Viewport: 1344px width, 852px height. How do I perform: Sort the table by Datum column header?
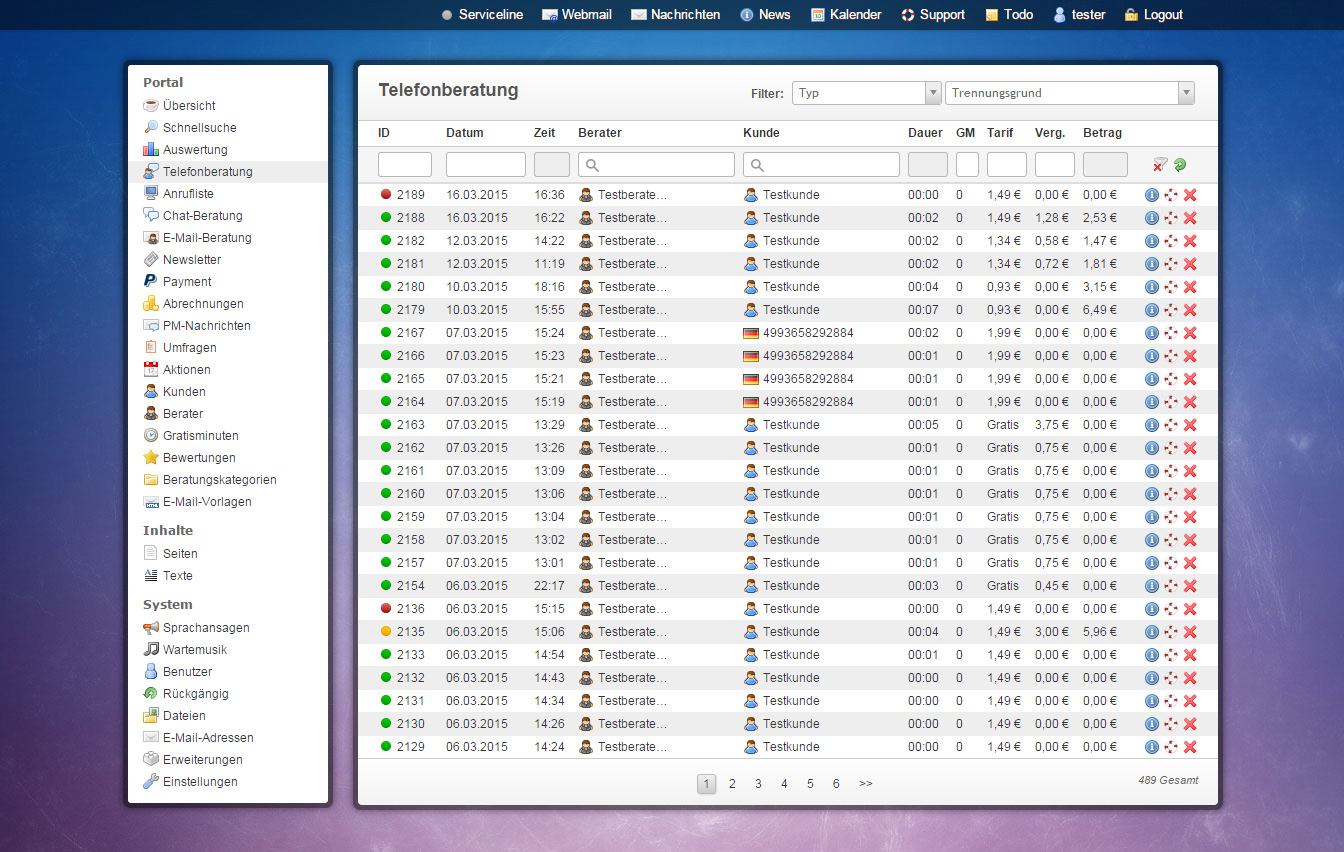coord(465,133)
